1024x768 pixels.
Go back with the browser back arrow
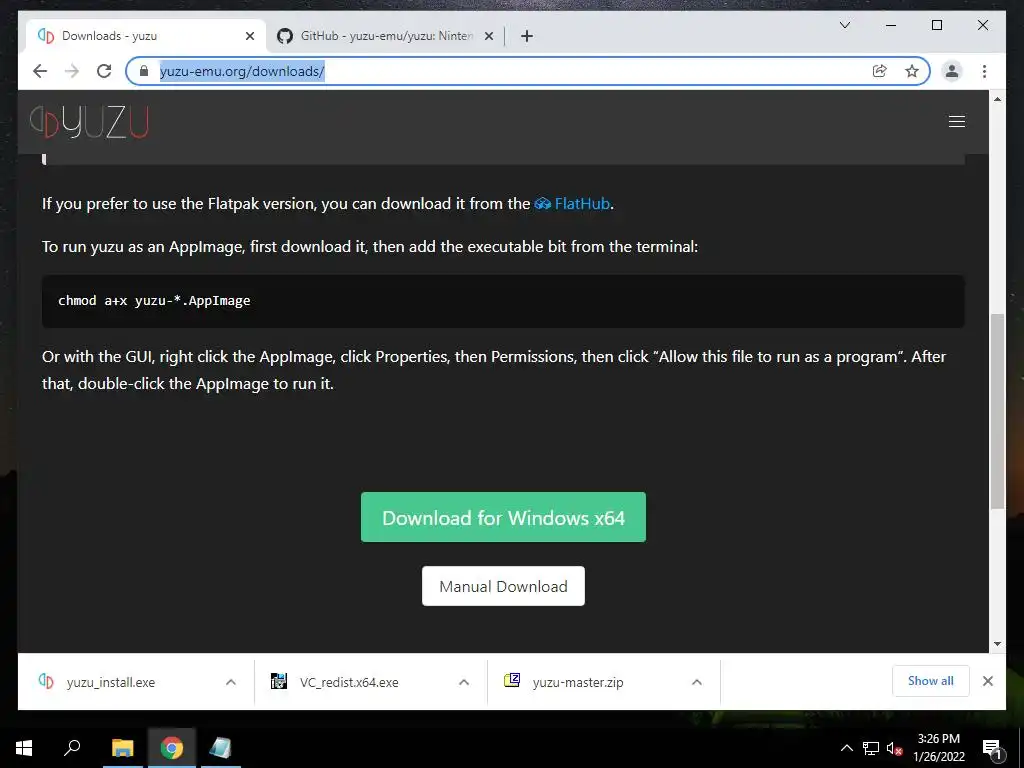[x=40, y=71]
